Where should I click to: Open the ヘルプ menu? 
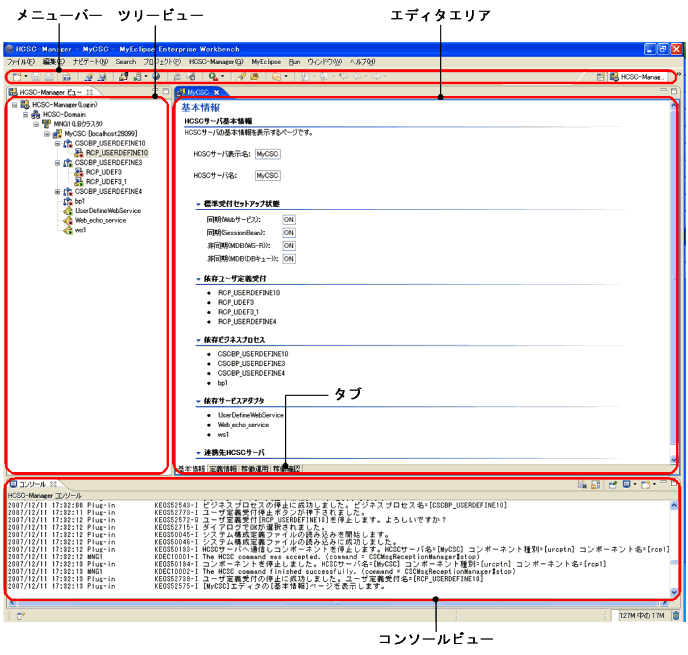coord(362,62)
